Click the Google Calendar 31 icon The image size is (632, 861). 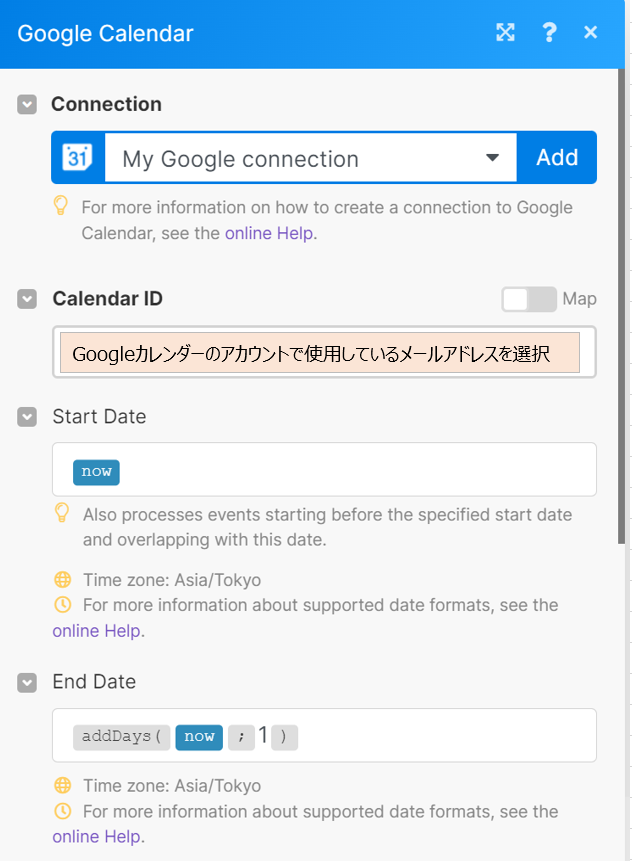[77, 158]
